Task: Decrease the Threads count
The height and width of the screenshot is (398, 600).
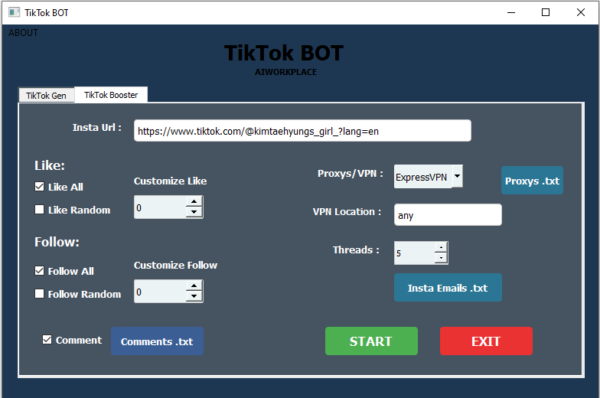Action: coord(441,258)
